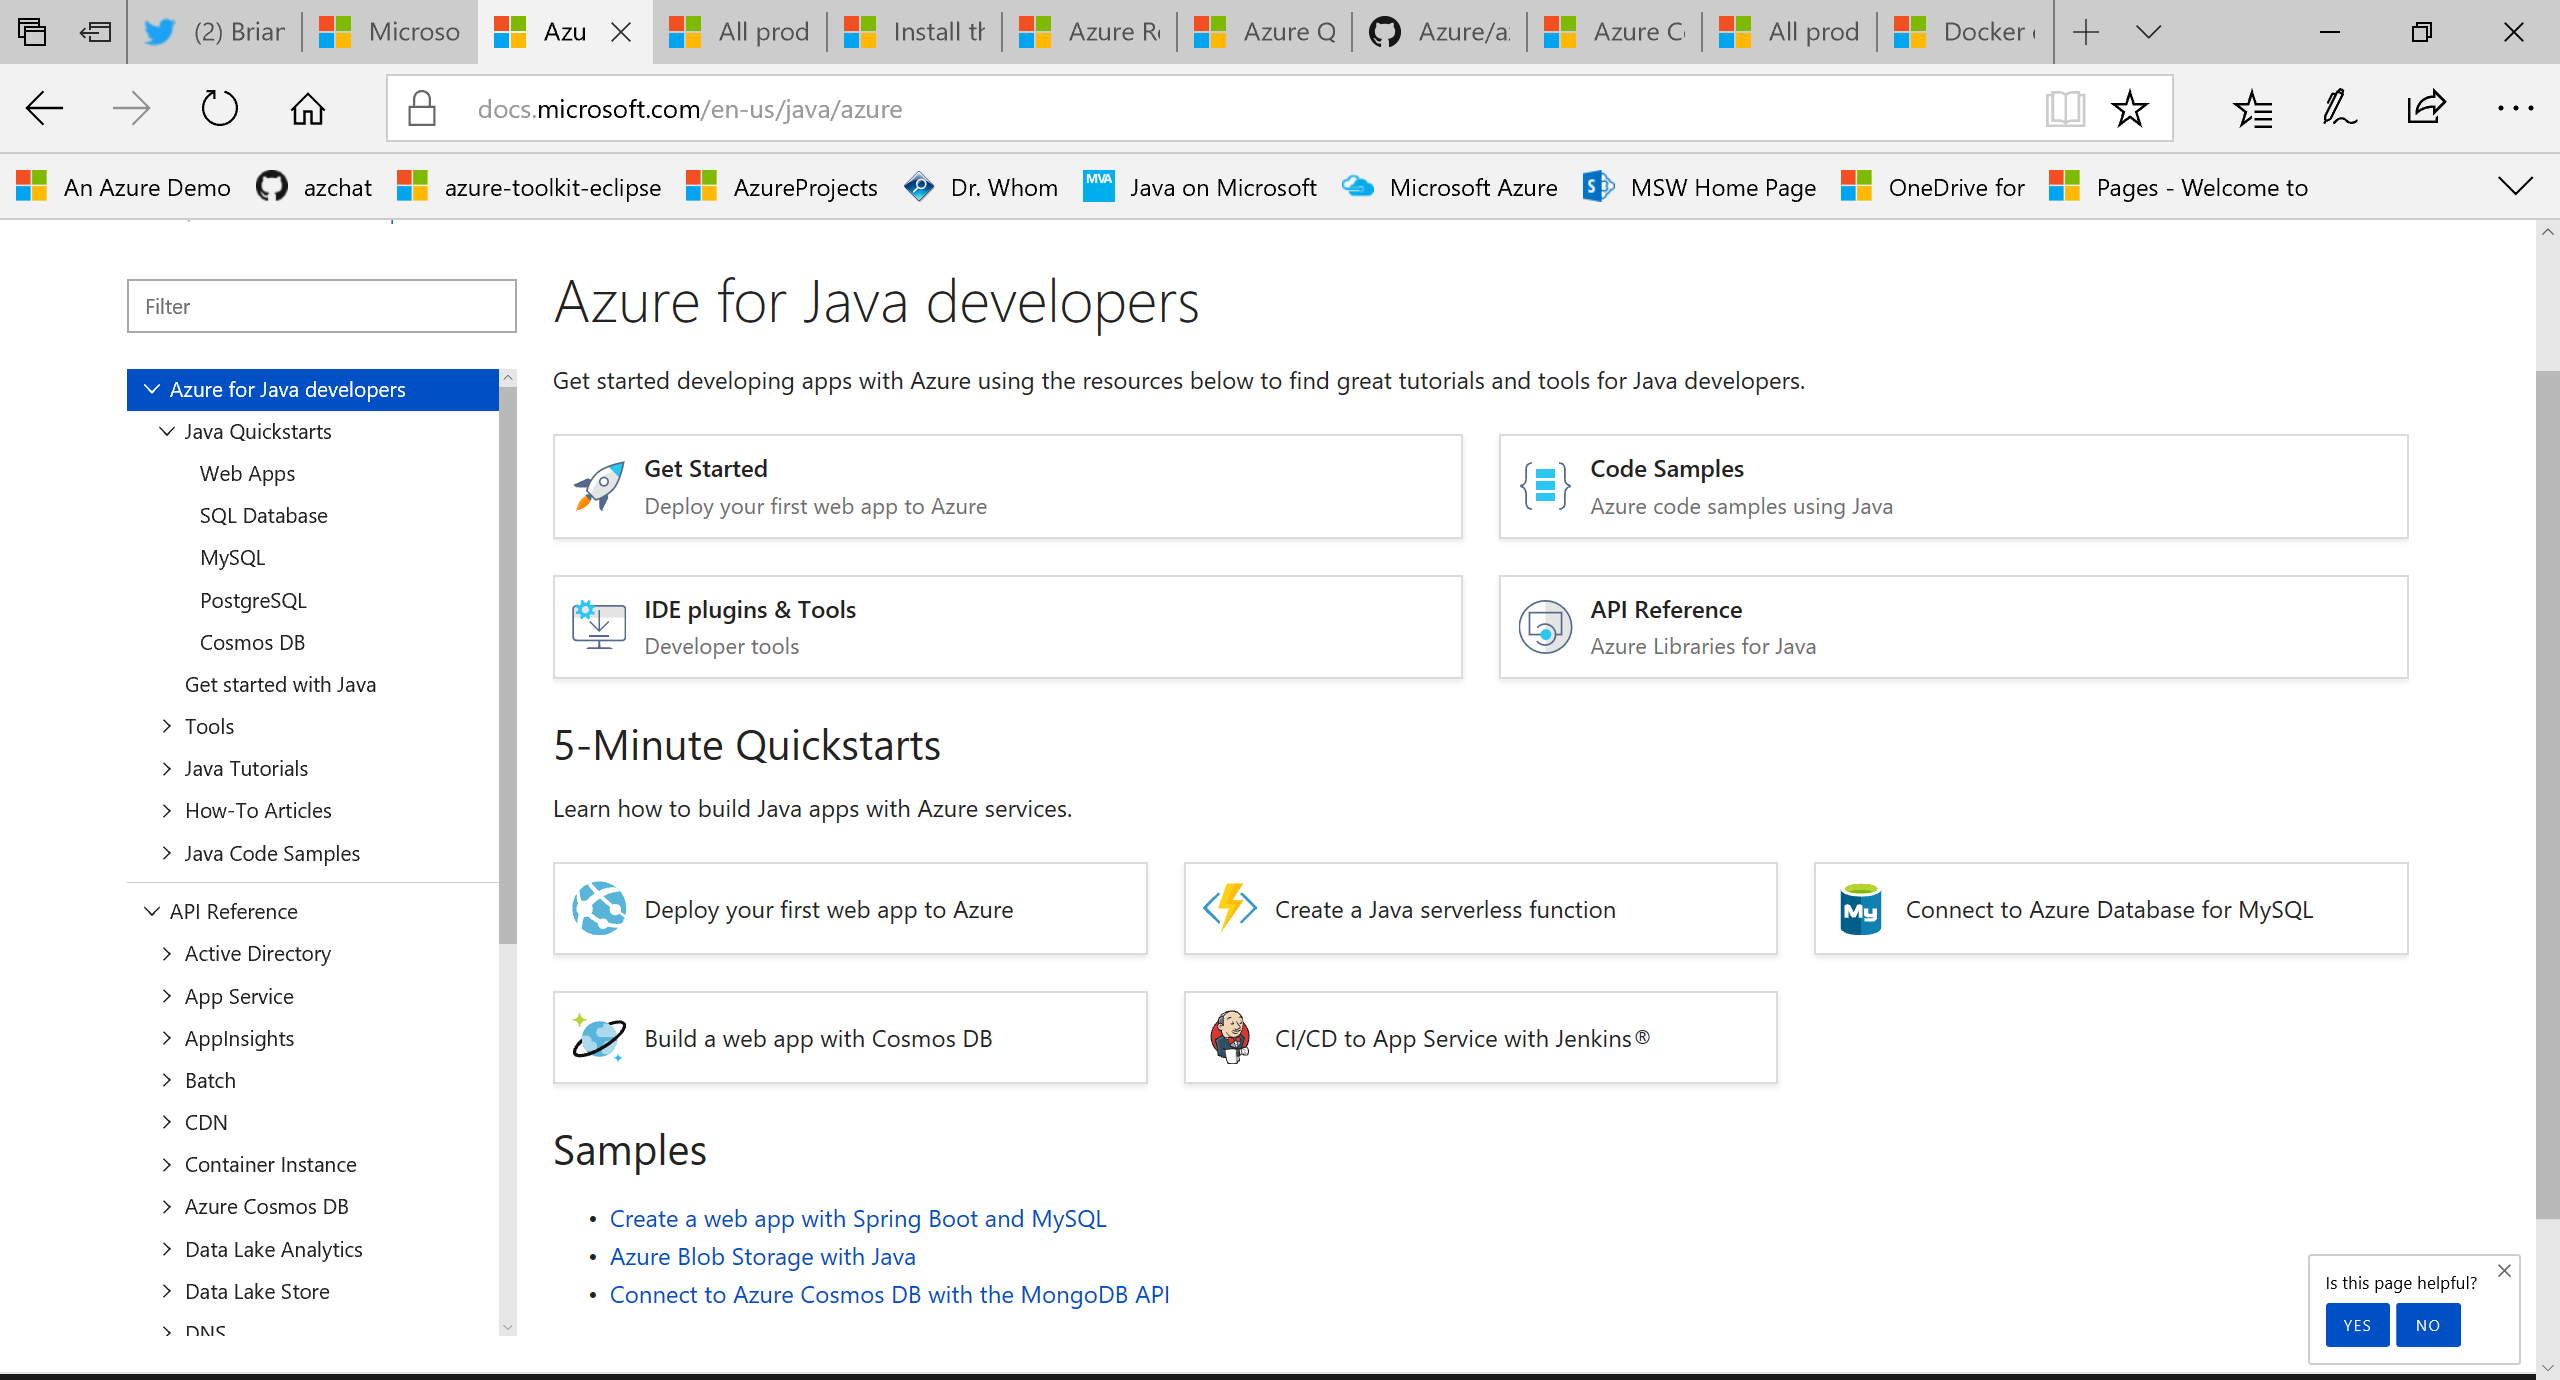Open new tab plus button
Image resolution: width=2560 pixels, height=1380 pixels.
click(x=2085, y=32)
